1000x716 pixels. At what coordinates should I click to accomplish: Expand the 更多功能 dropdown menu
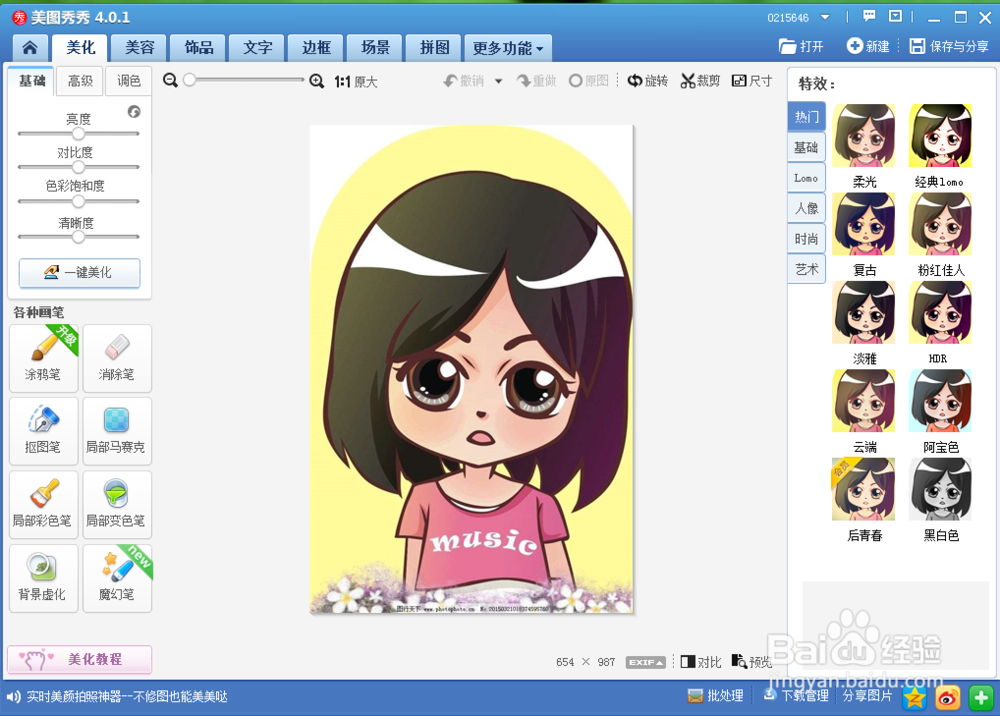508,48
